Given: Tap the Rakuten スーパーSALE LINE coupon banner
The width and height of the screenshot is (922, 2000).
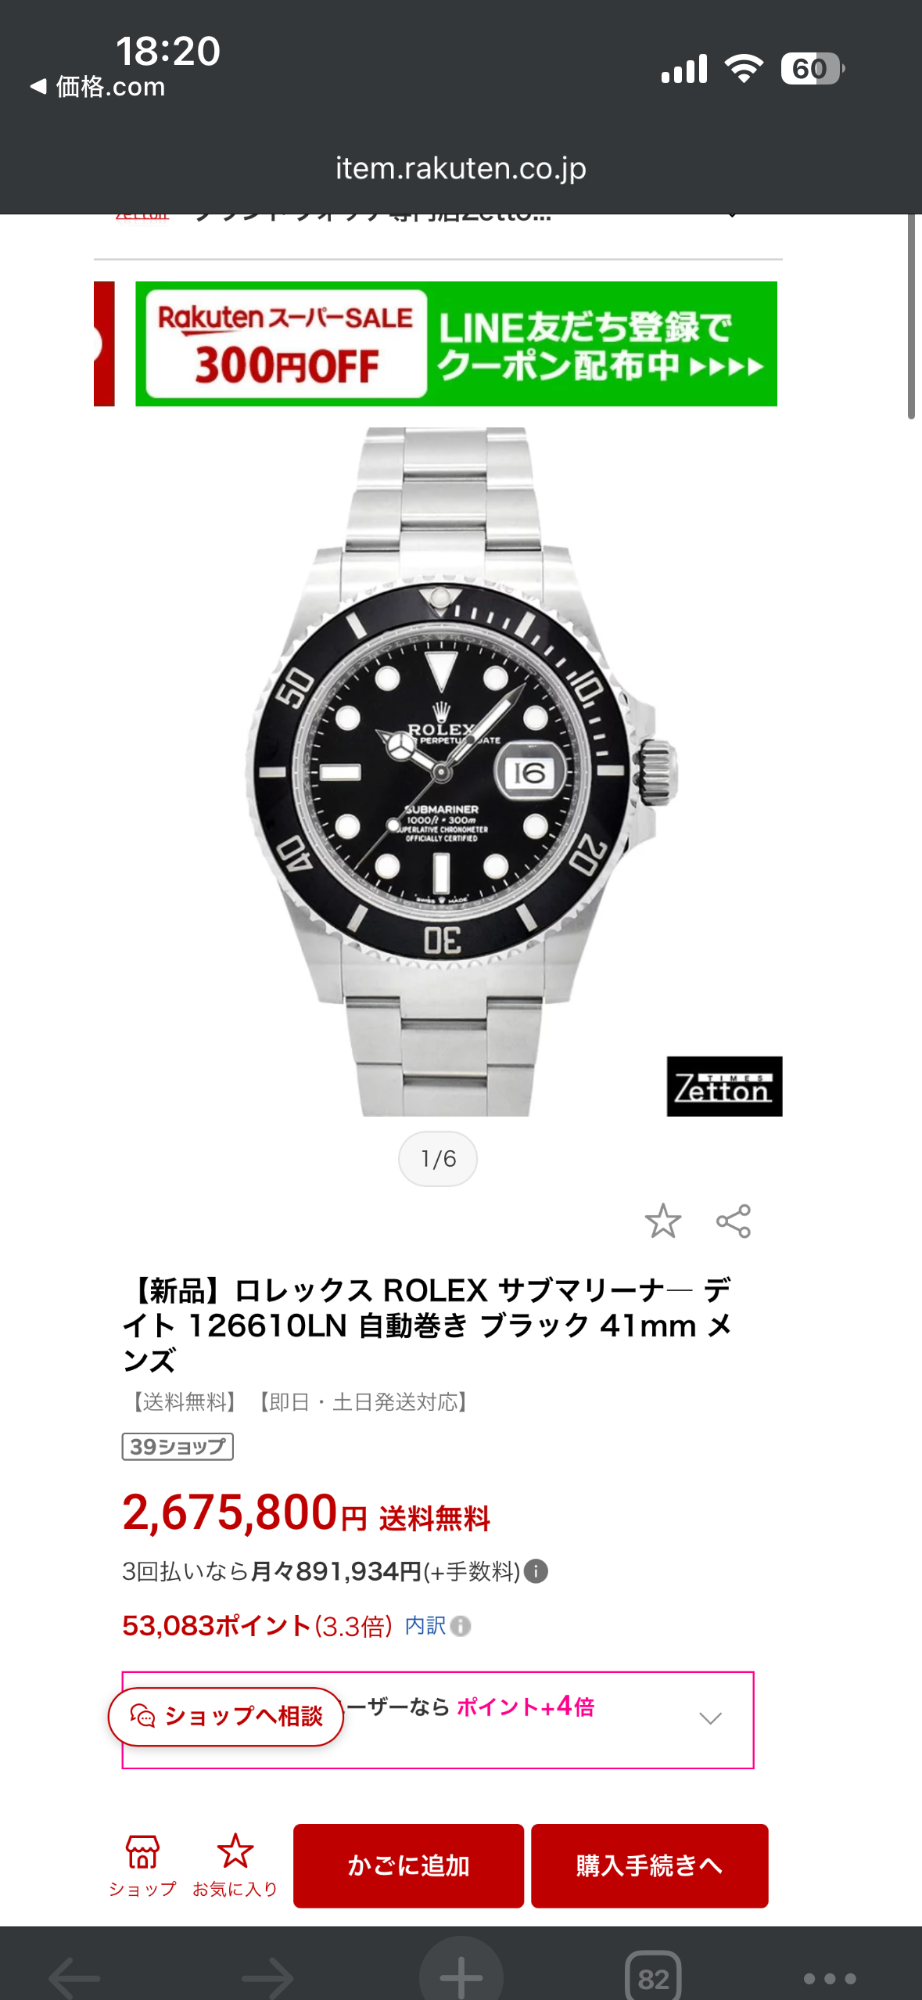Looking at the screenshot, I should coord(456,344).
